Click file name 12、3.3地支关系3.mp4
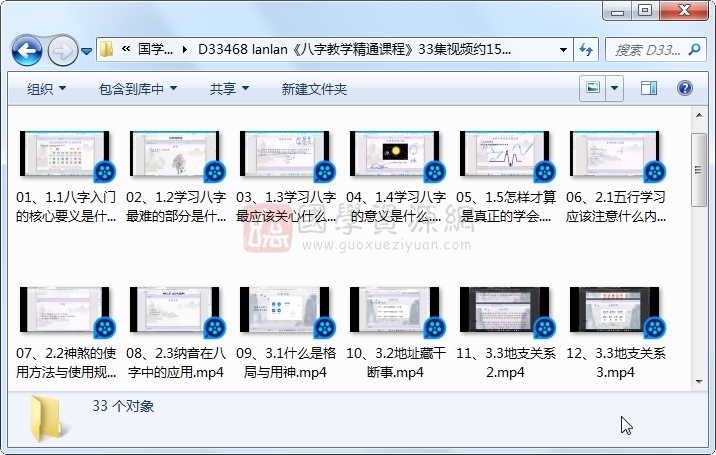This screenshot has width=716, height=455. 616,363
